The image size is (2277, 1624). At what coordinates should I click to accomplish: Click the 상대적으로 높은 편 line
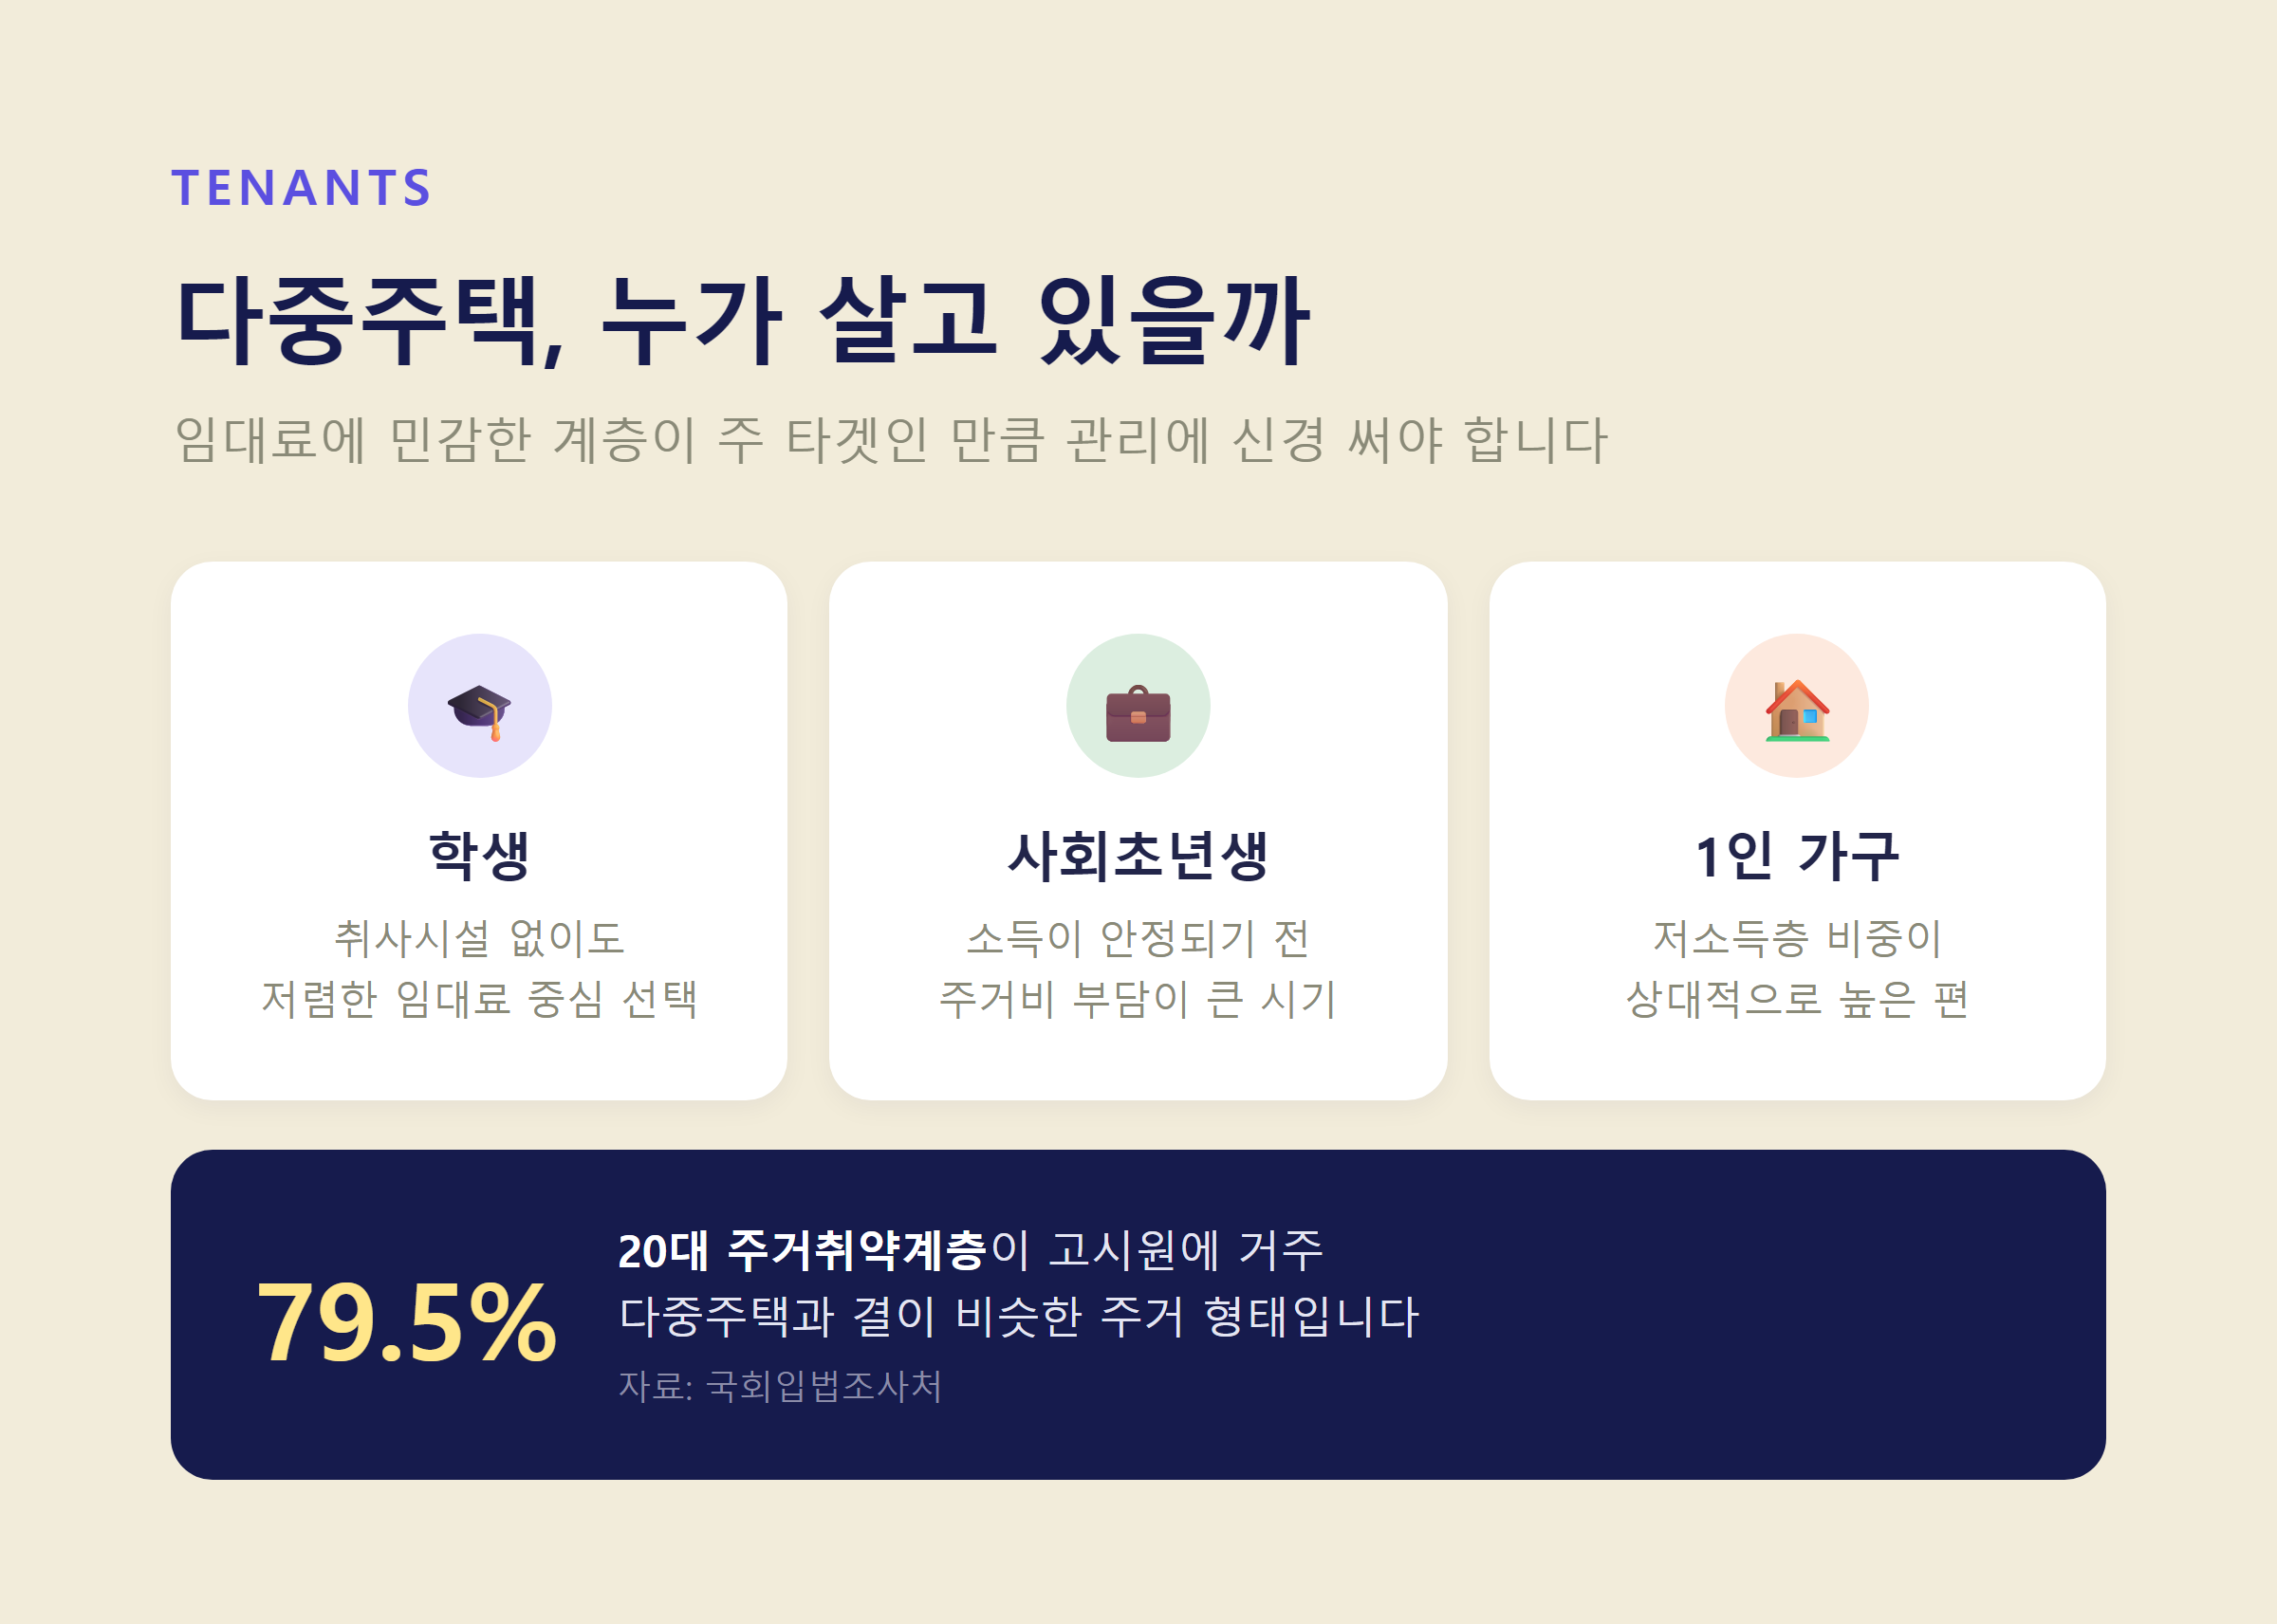point(1797,999)
